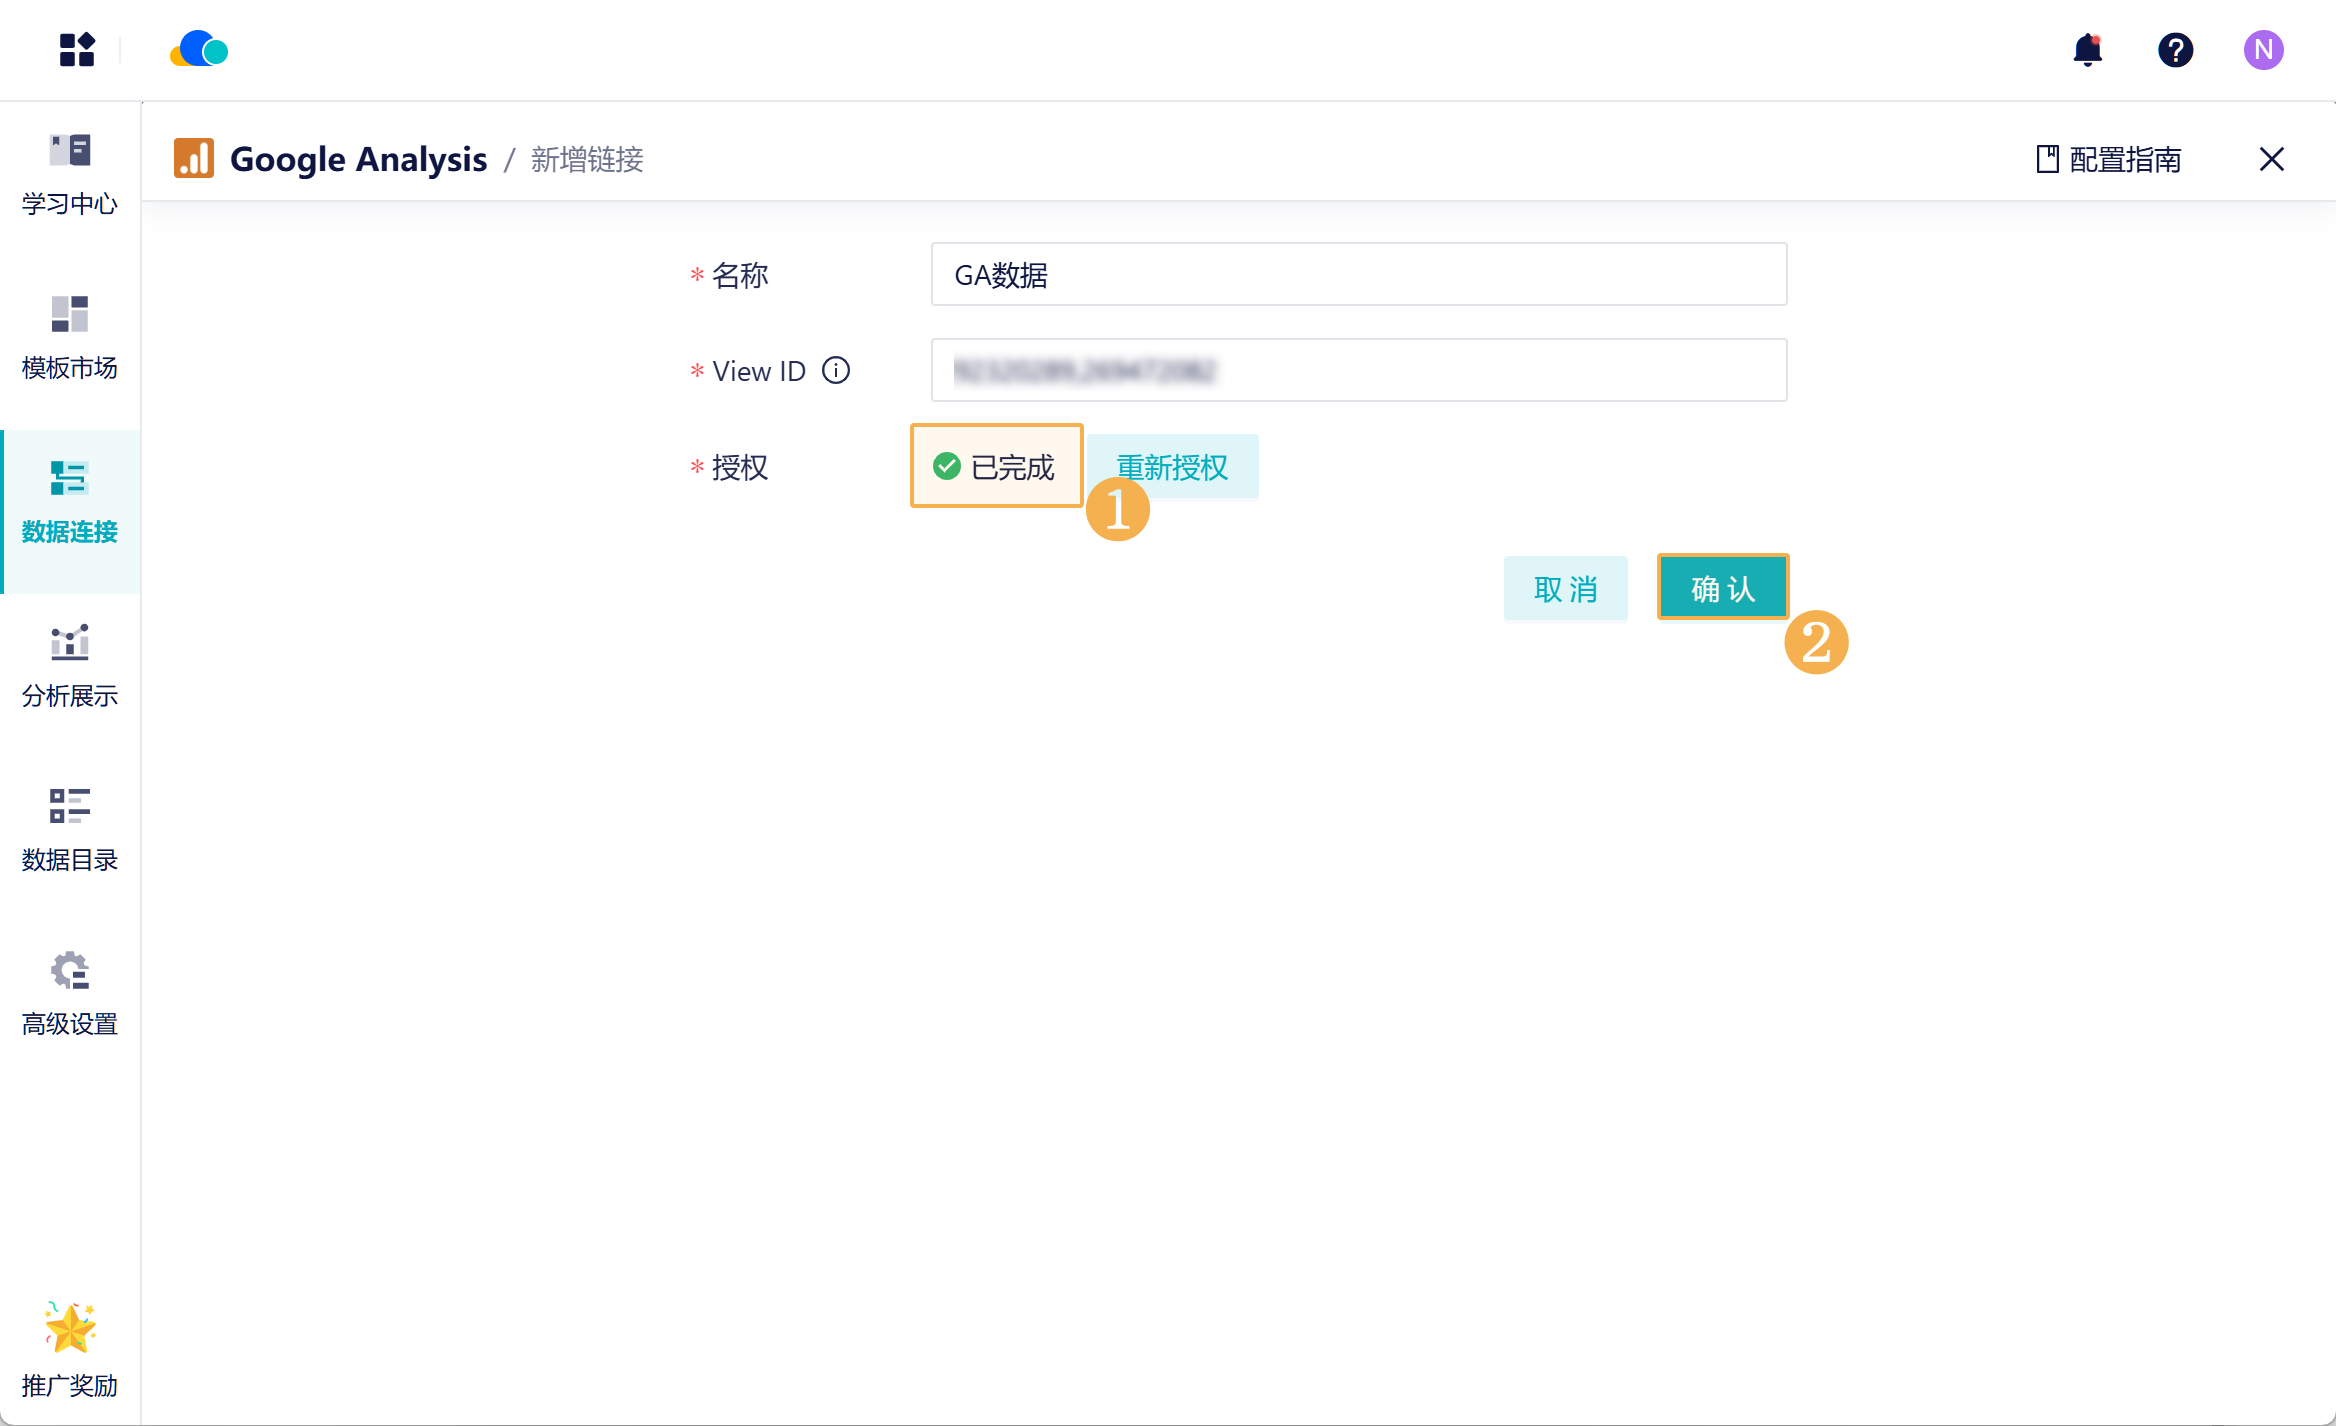The width and height of the screenshot is (2336, 1426).
Task: Navigate to 数据目录 in sidebar
Action: pos(70,831)
